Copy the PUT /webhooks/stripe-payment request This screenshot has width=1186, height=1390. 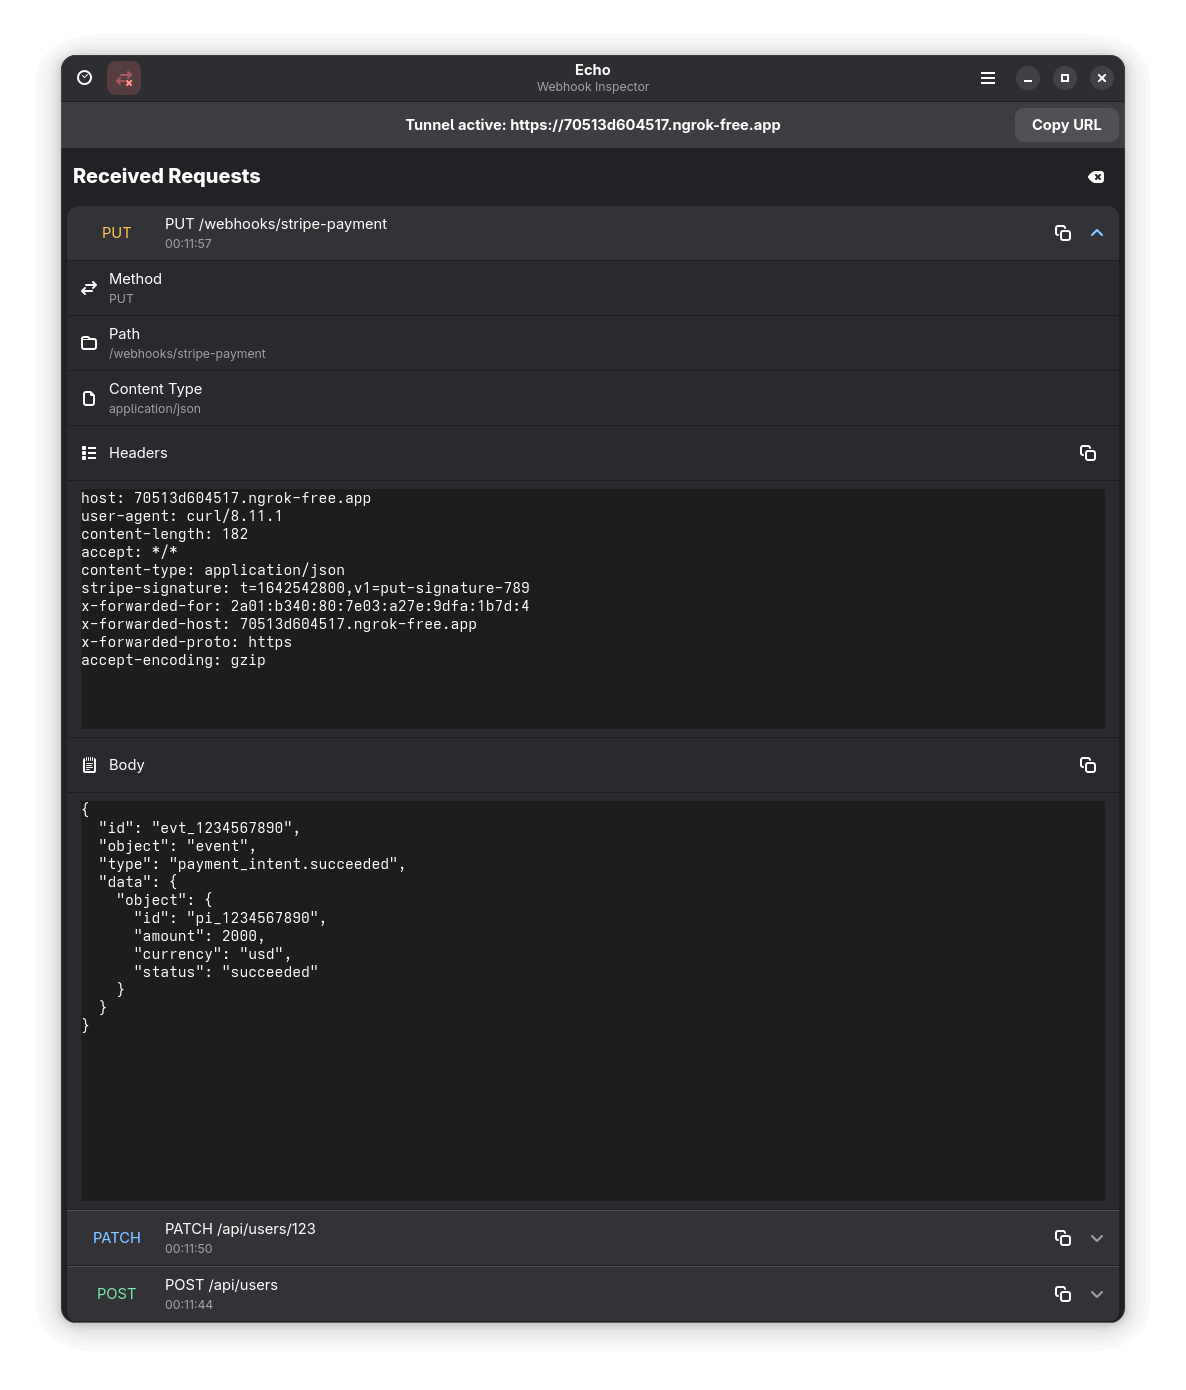point(1063,233)
